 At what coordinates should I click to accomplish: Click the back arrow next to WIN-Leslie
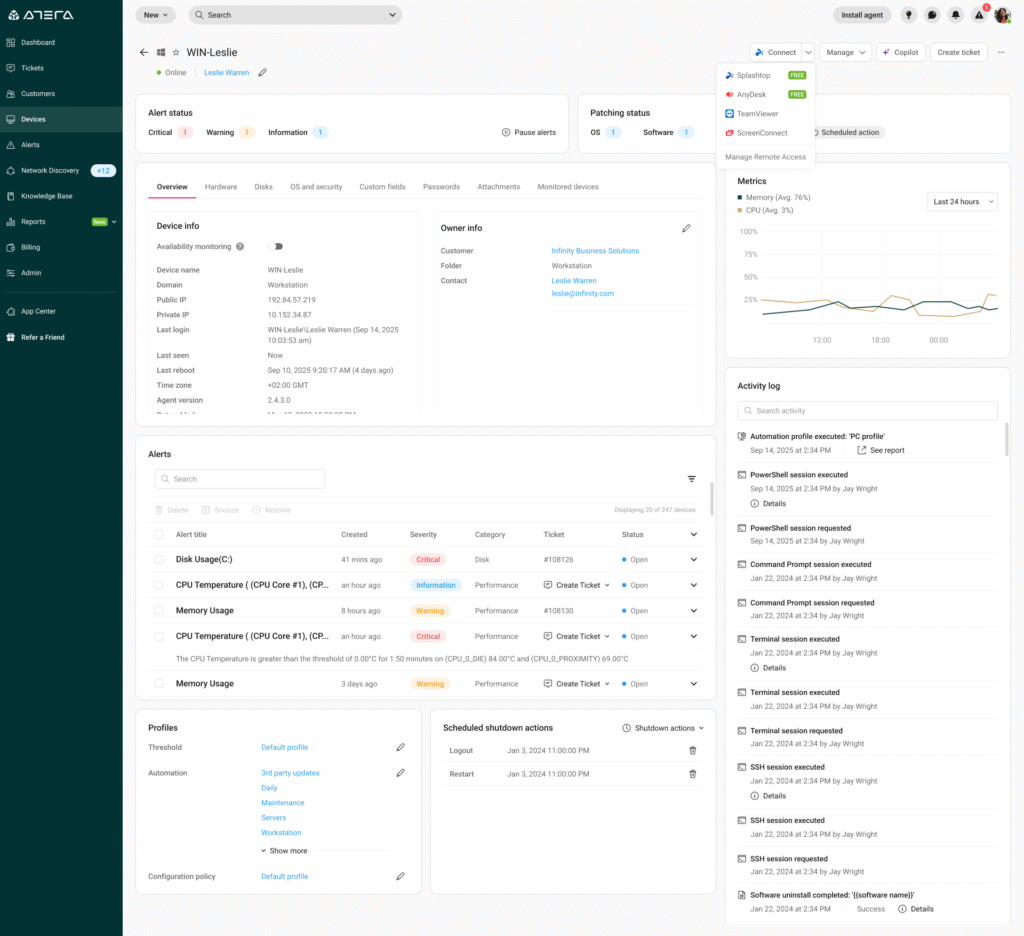pyautogui.click(x=143, y=52)
